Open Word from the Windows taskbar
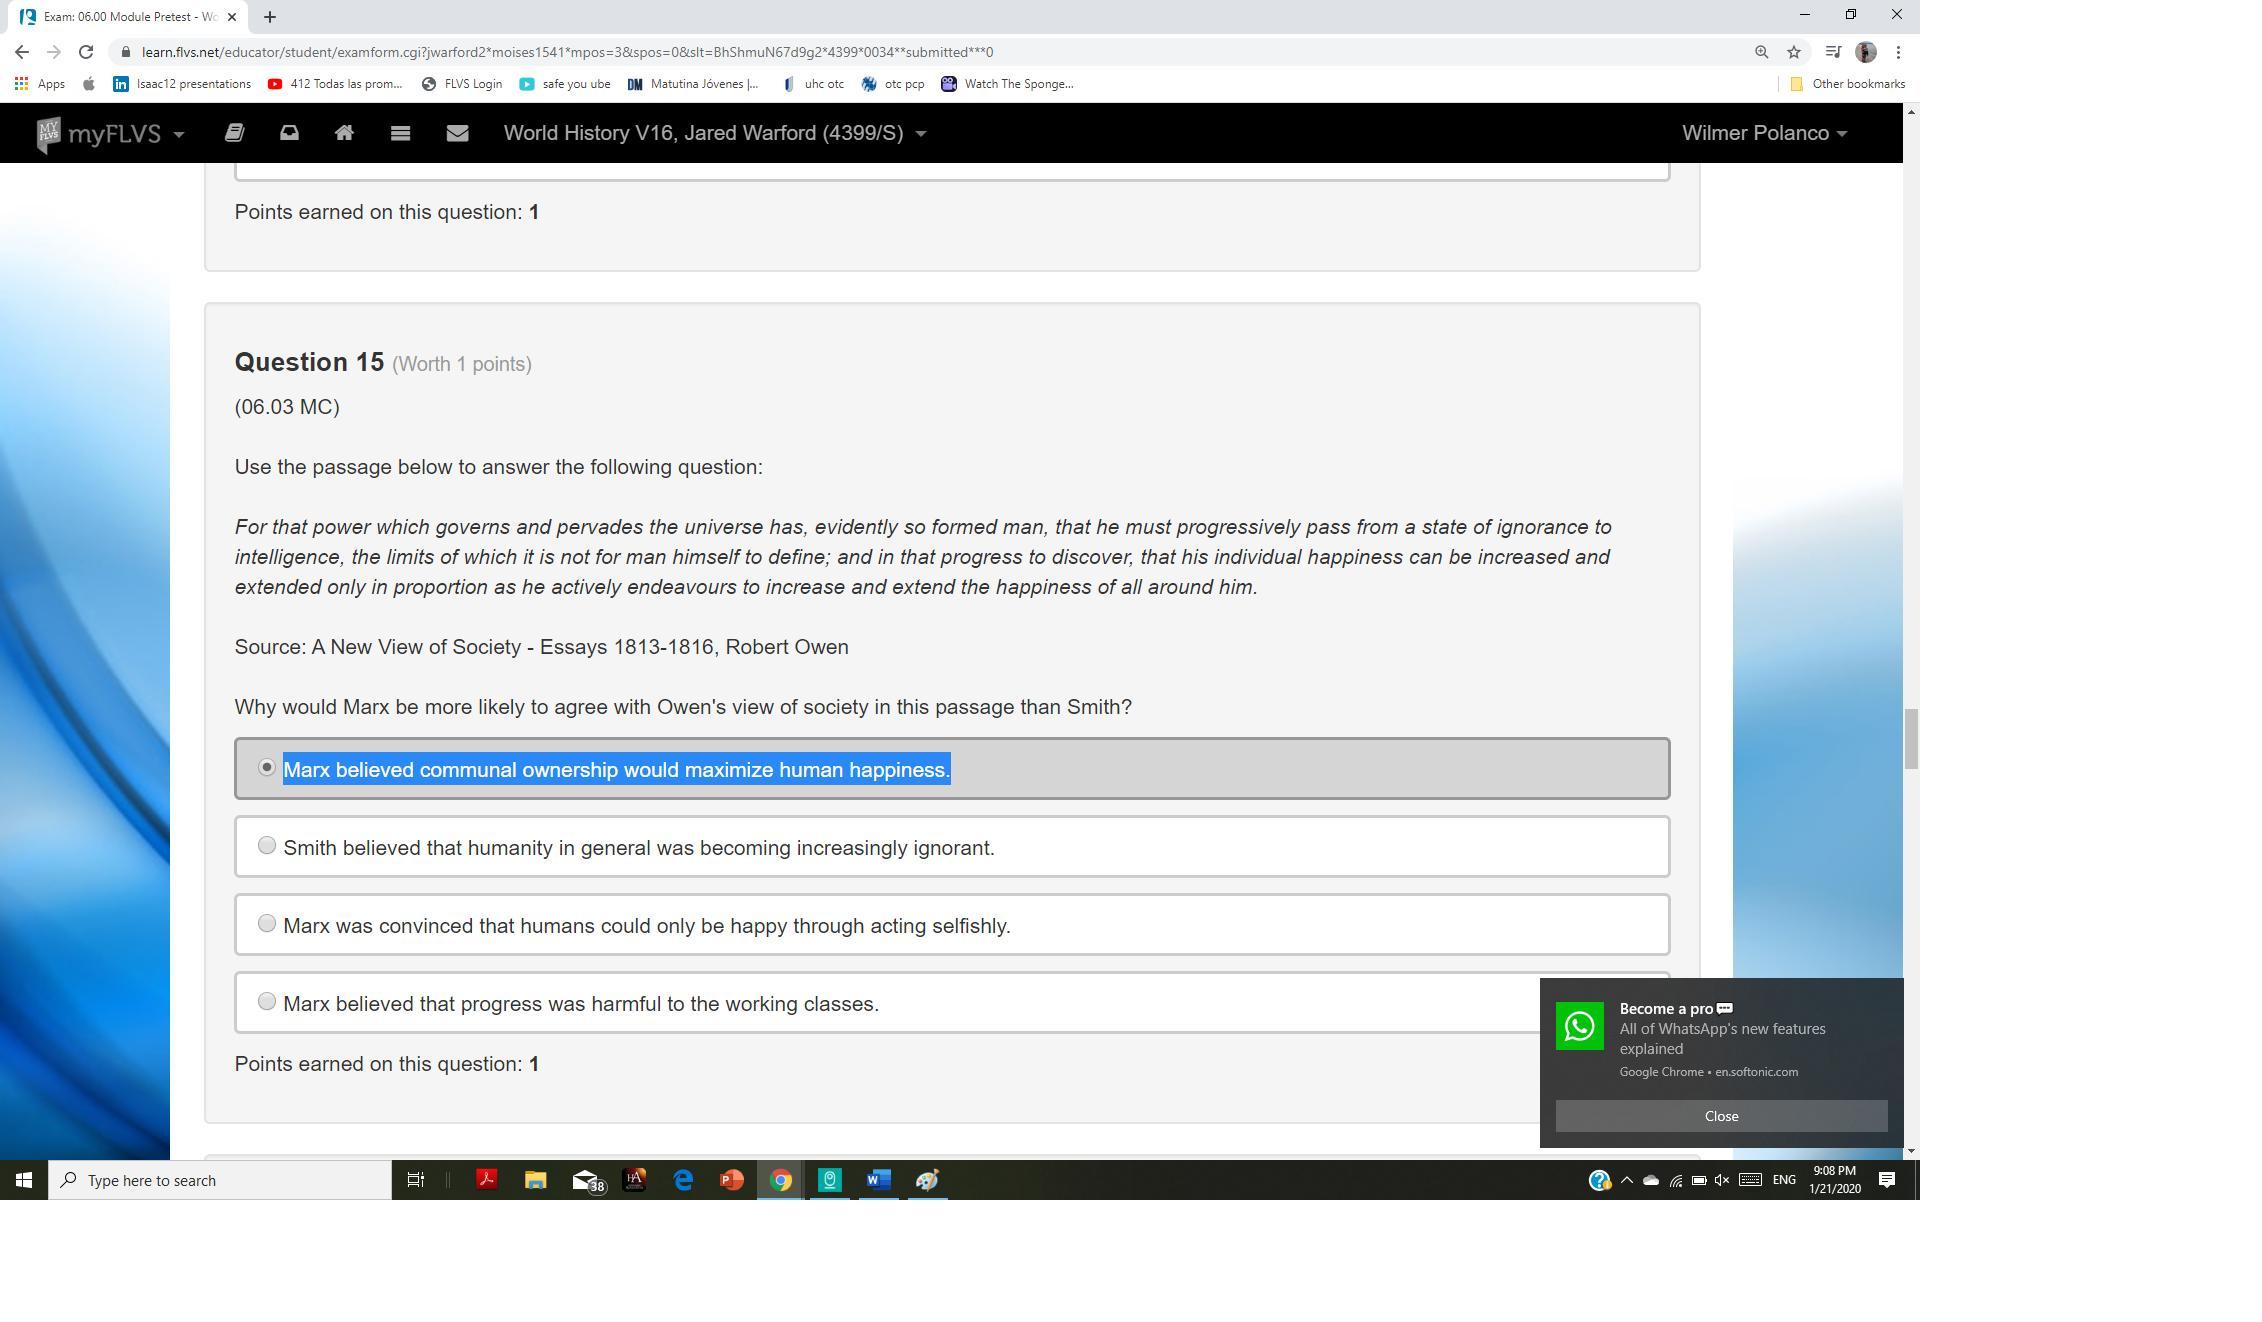This screenshot has height=1322, width=2262. point(877,1180)
